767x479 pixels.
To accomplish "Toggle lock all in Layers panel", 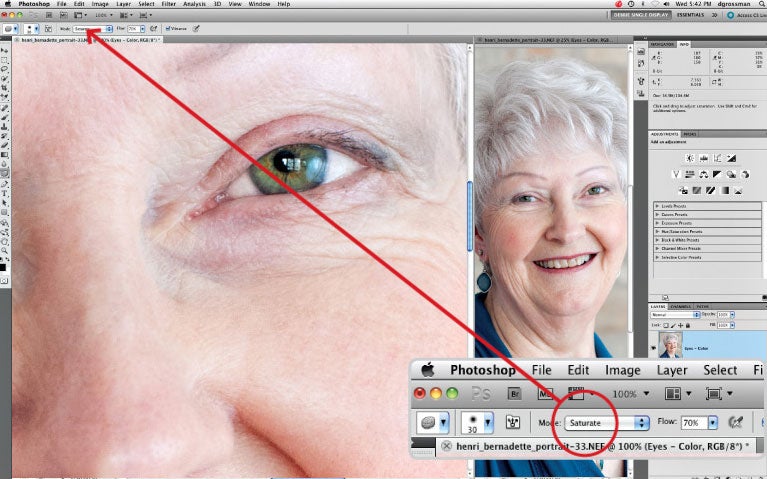I will coord(688,325).
